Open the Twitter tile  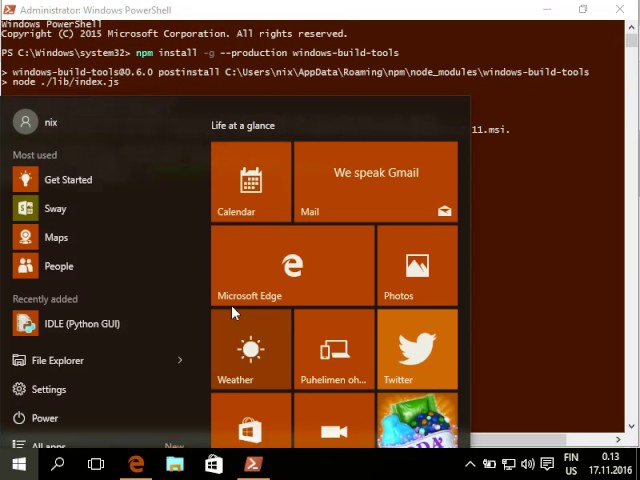coord(418,349)
